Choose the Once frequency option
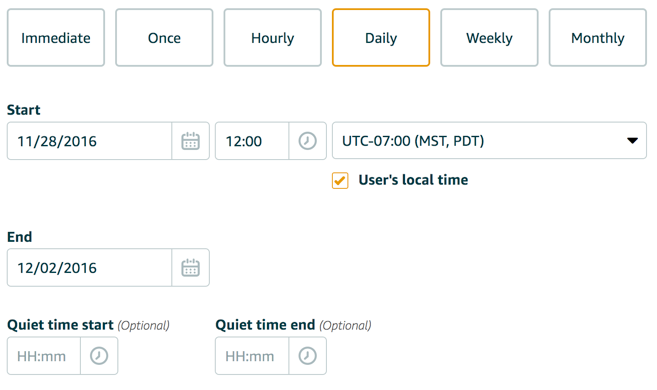 (164, 38)
